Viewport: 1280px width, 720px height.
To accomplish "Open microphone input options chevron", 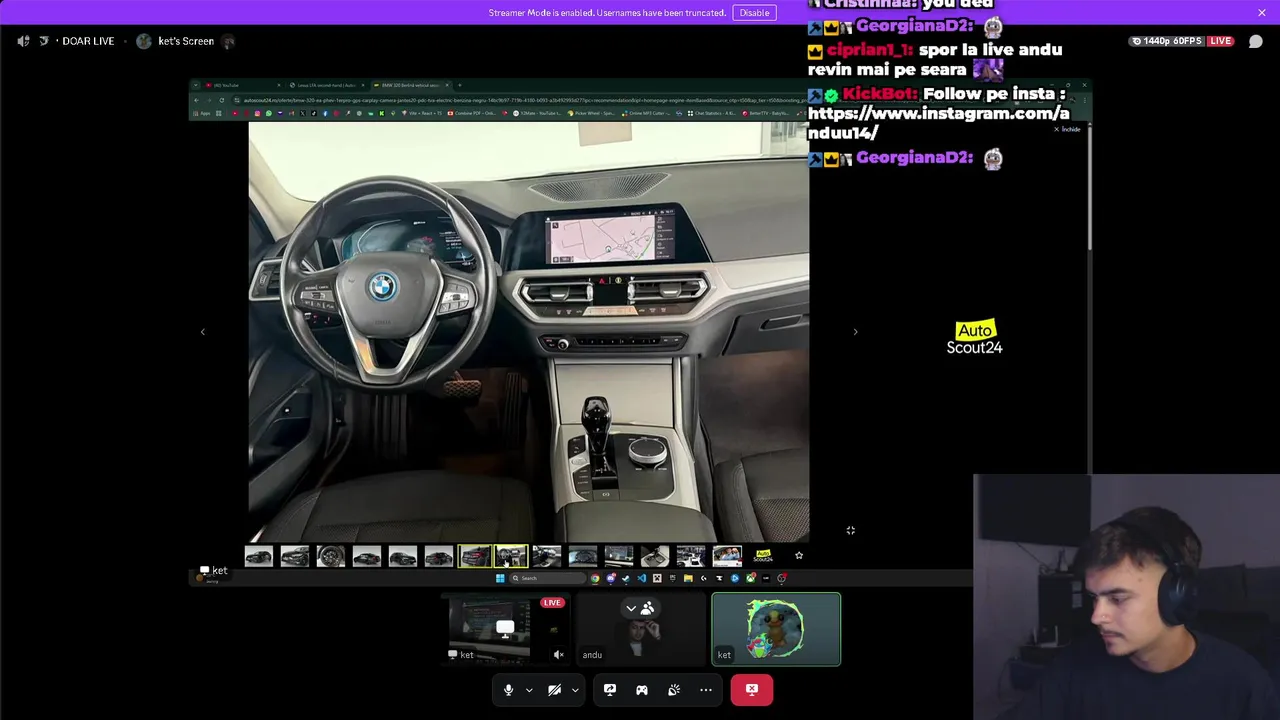I will [x=529, y=690].
